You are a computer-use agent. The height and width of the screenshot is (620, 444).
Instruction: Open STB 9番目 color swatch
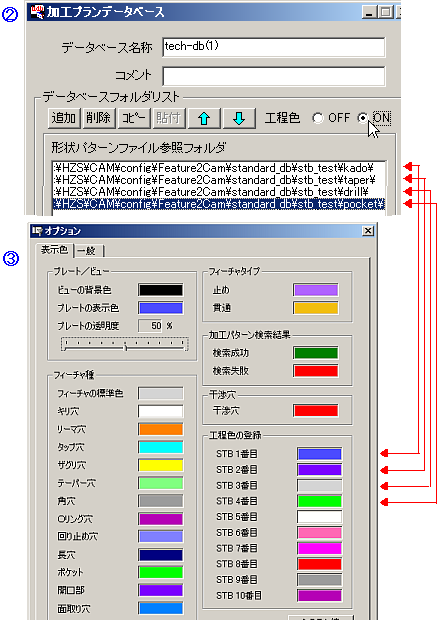click(x=319, y=580)
